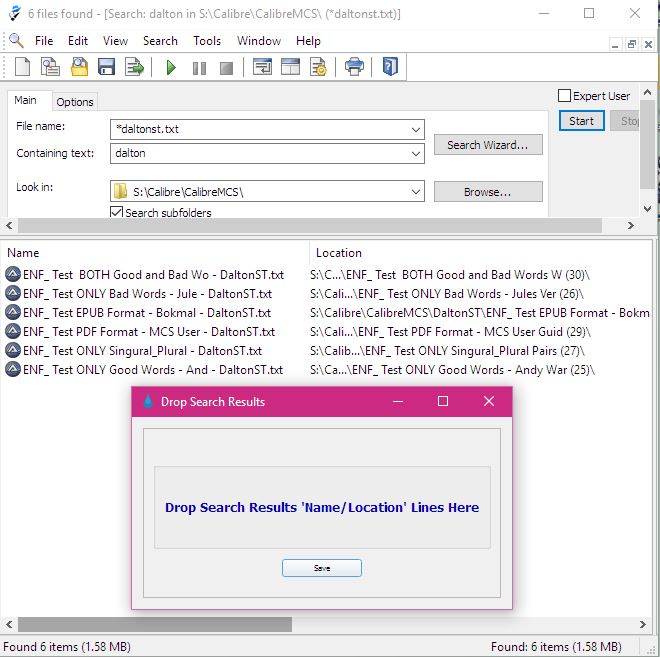Minimize the Drop Search Results window
660x657 pixels.
coord(398,401)
